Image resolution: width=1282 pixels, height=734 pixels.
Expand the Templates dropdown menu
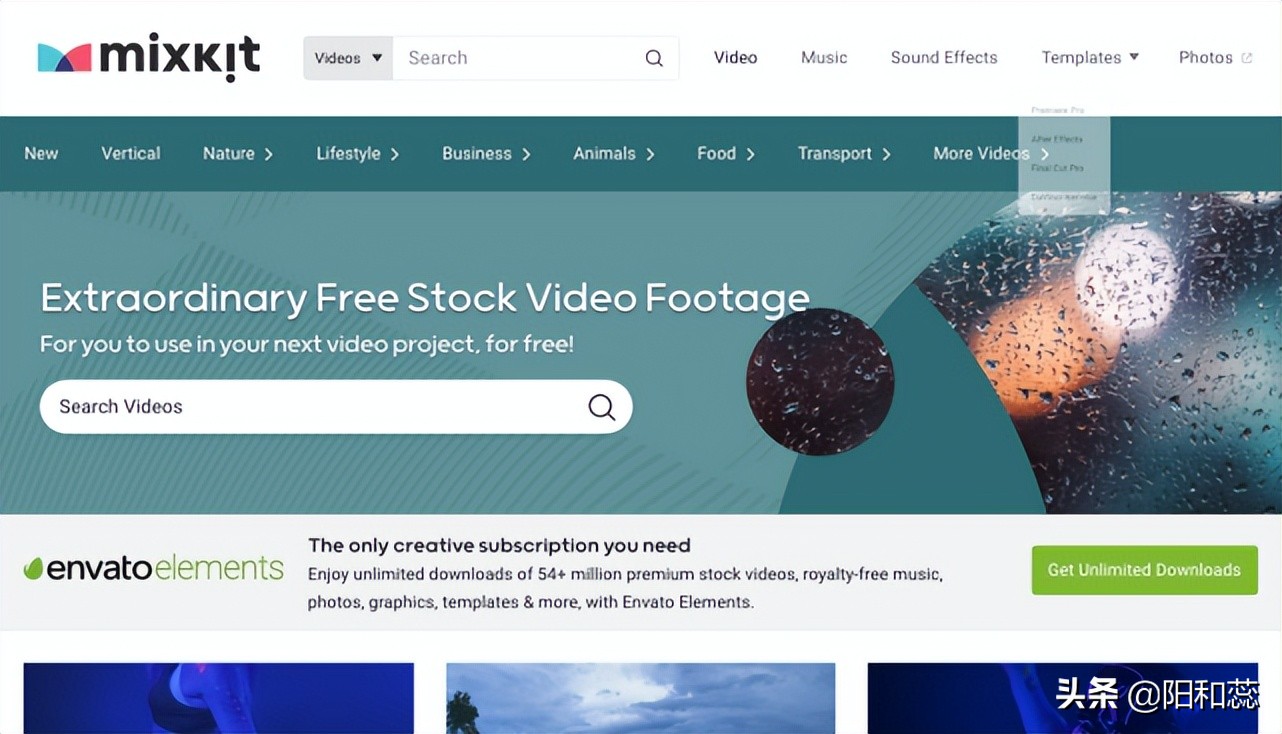[x=1090, y=58]
